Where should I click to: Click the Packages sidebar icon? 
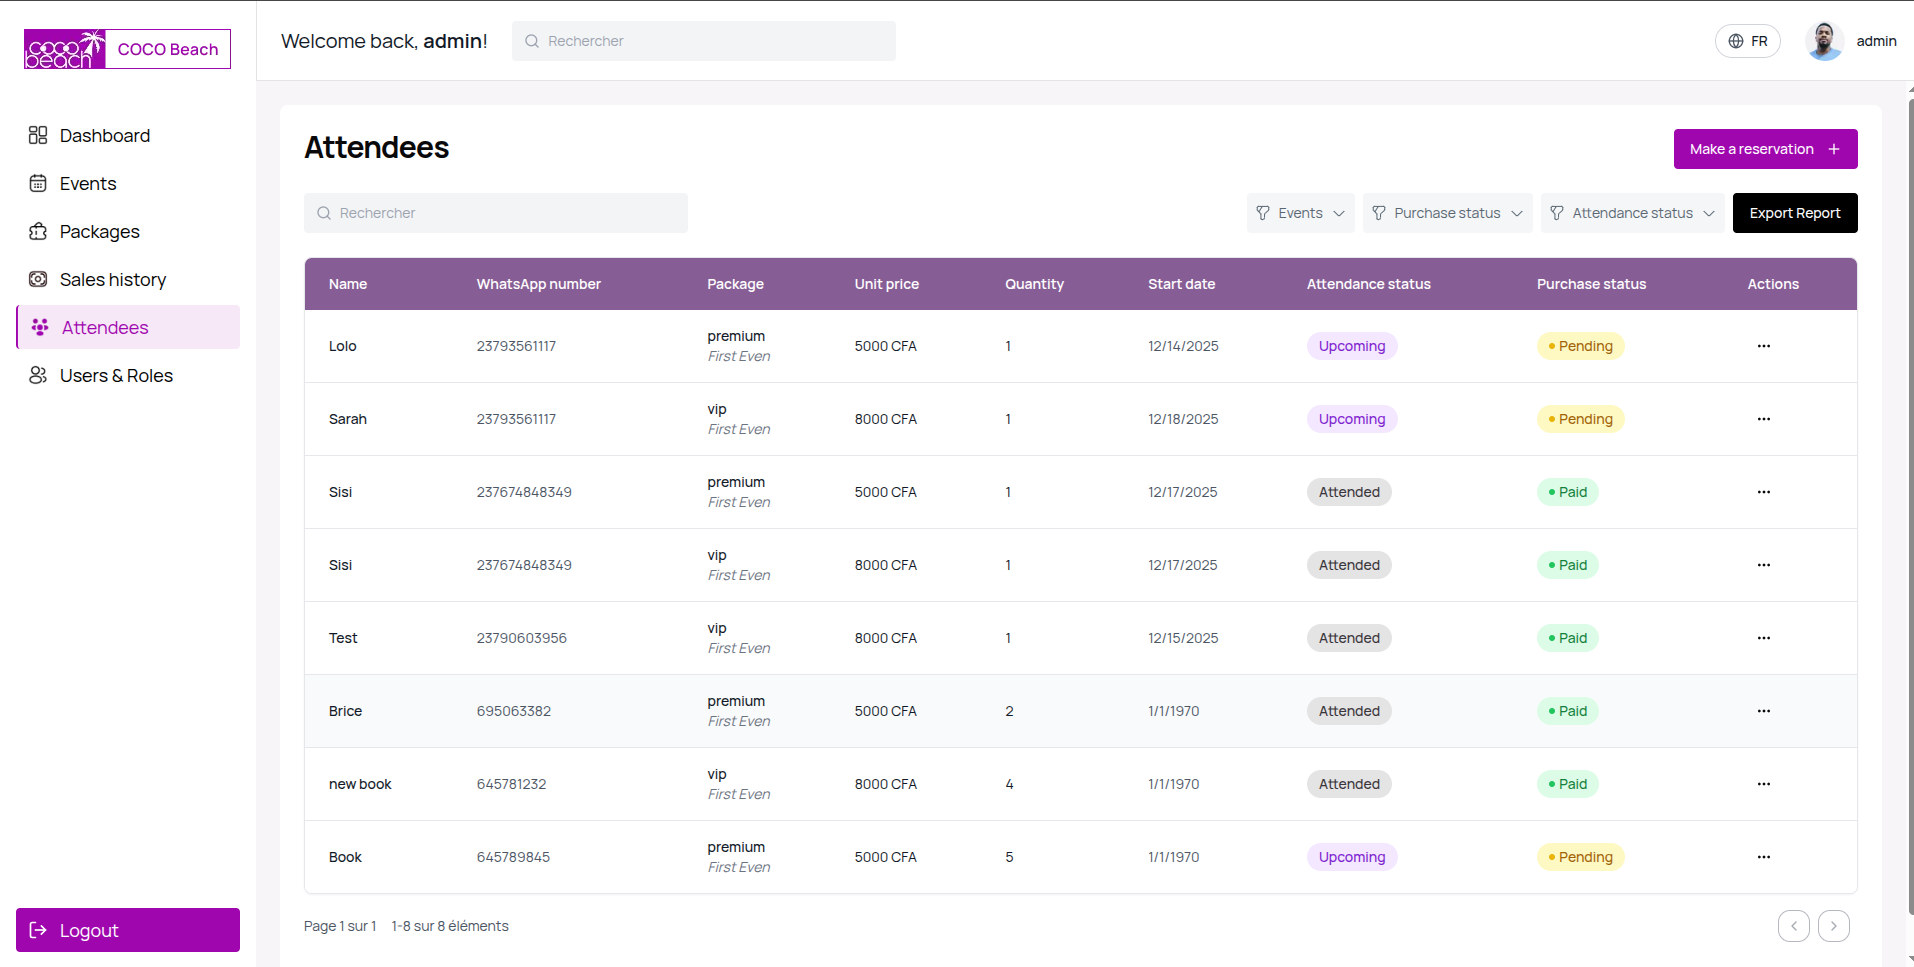pyautogui.click(x=38, y=231)
